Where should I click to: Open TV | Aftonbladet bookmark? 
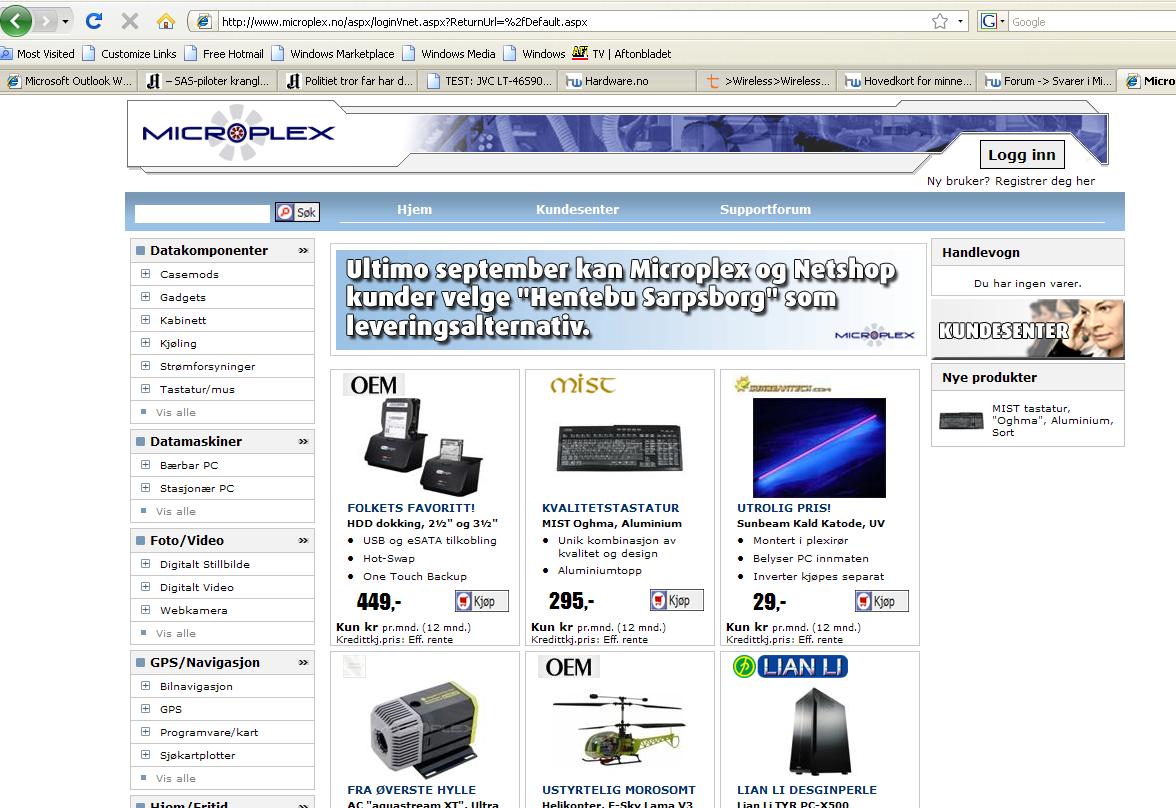[622, 54]
